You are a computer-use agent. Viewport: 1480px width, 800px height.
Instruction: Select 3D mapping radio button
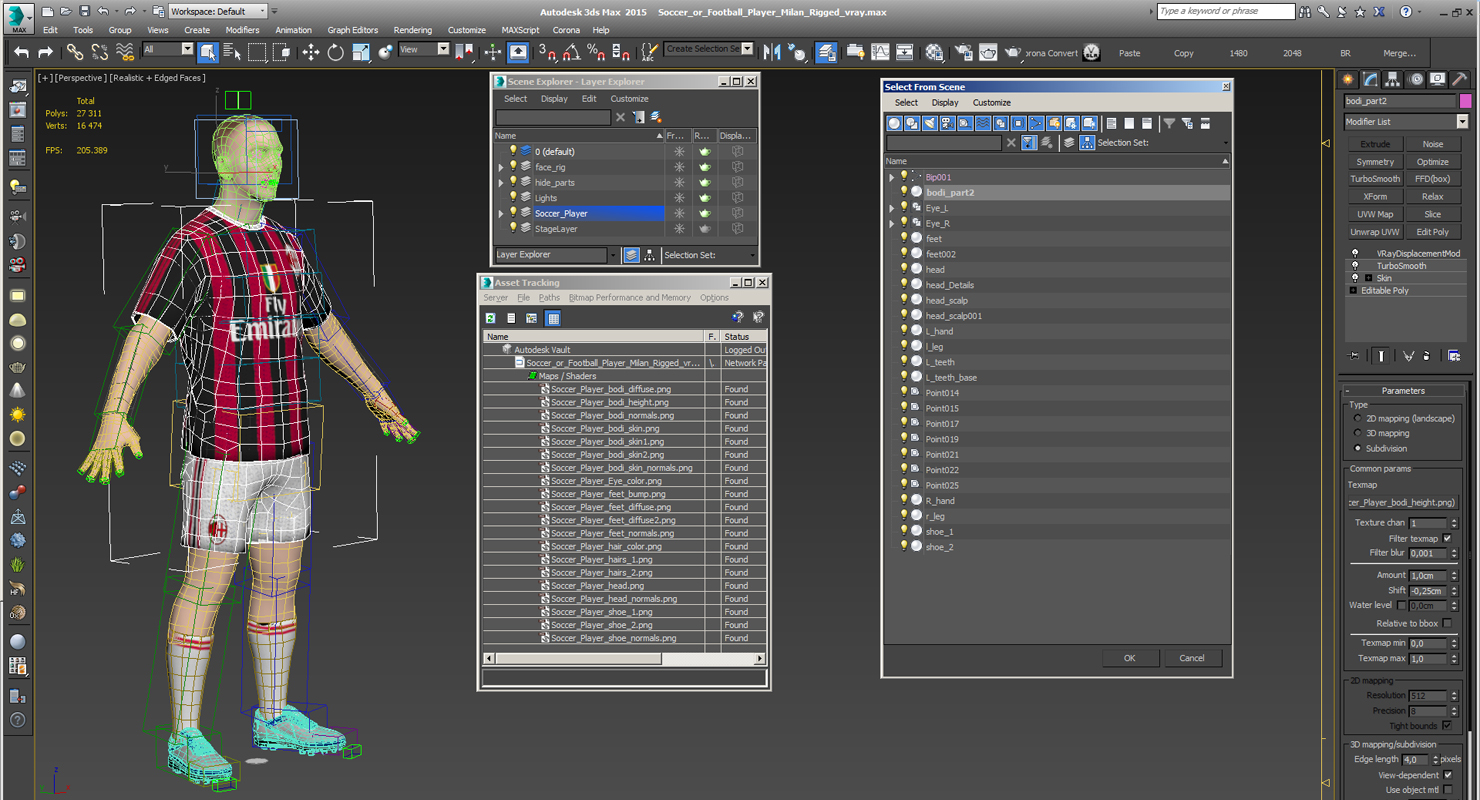[1358, 433]
